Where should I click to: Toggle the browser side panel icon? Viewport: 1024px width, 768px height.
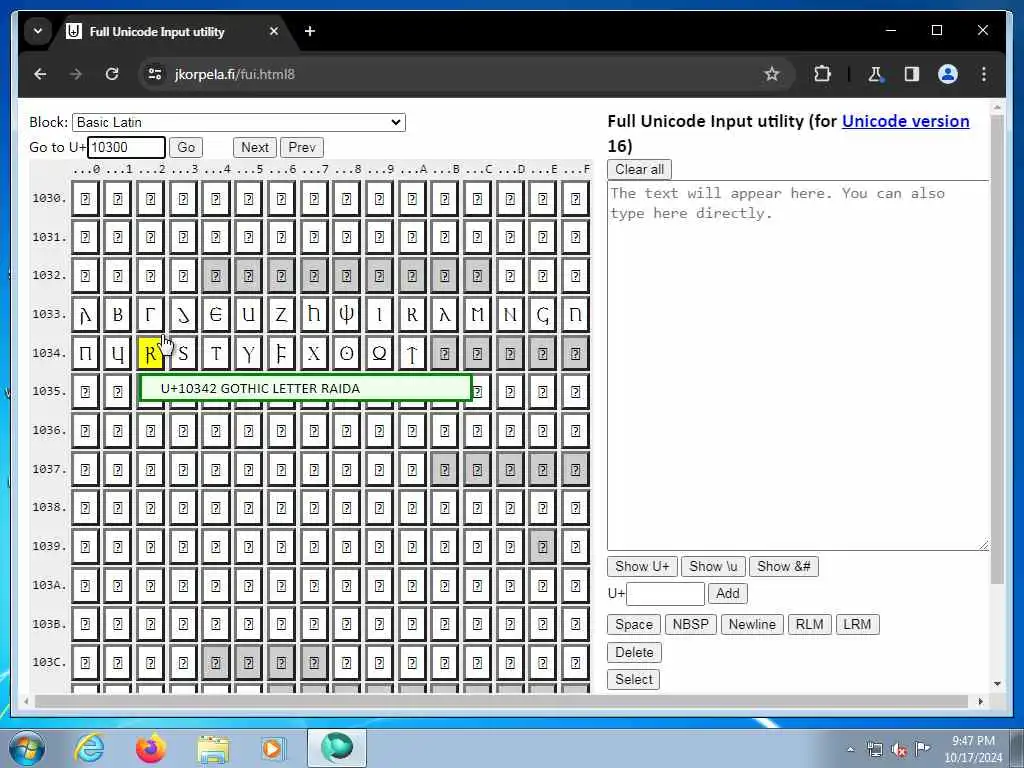coord(912,74)
